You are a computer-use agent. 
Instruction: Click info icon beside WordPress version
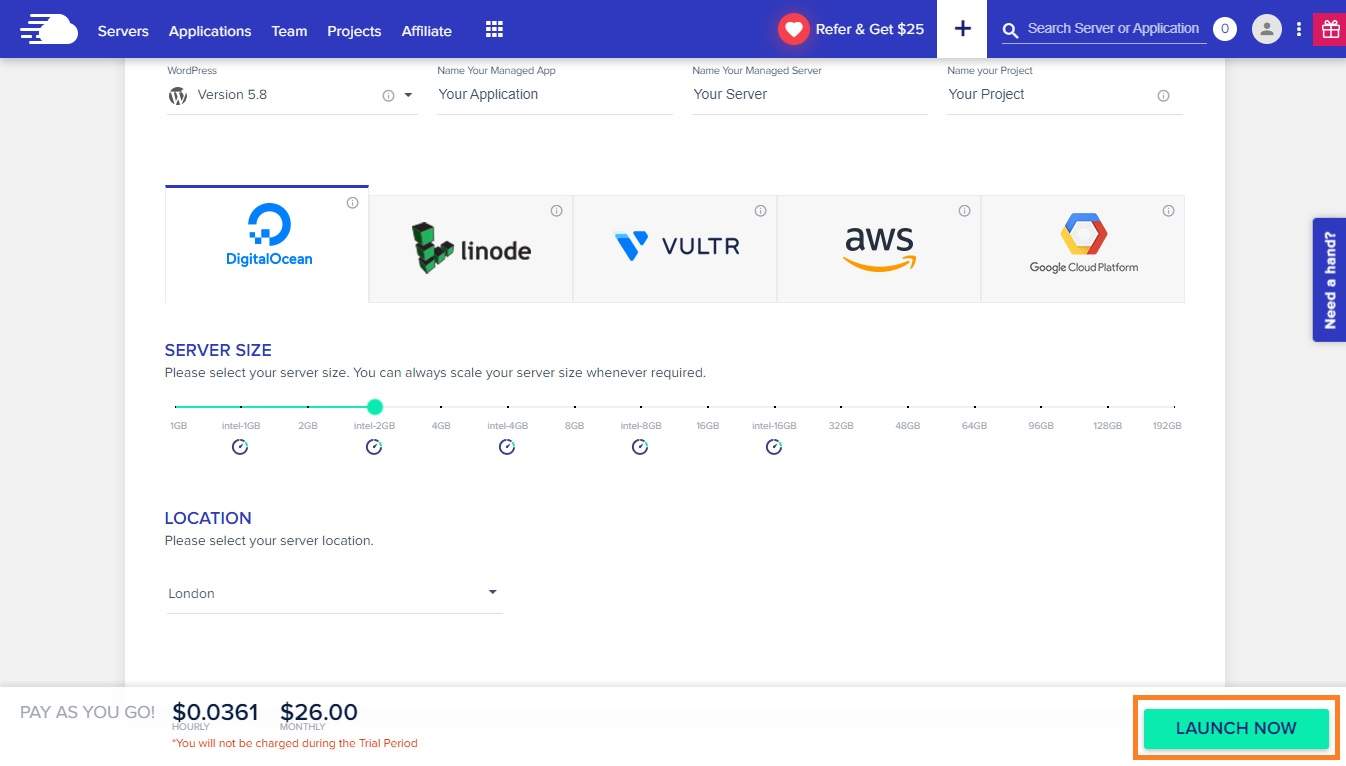[388, 96]
